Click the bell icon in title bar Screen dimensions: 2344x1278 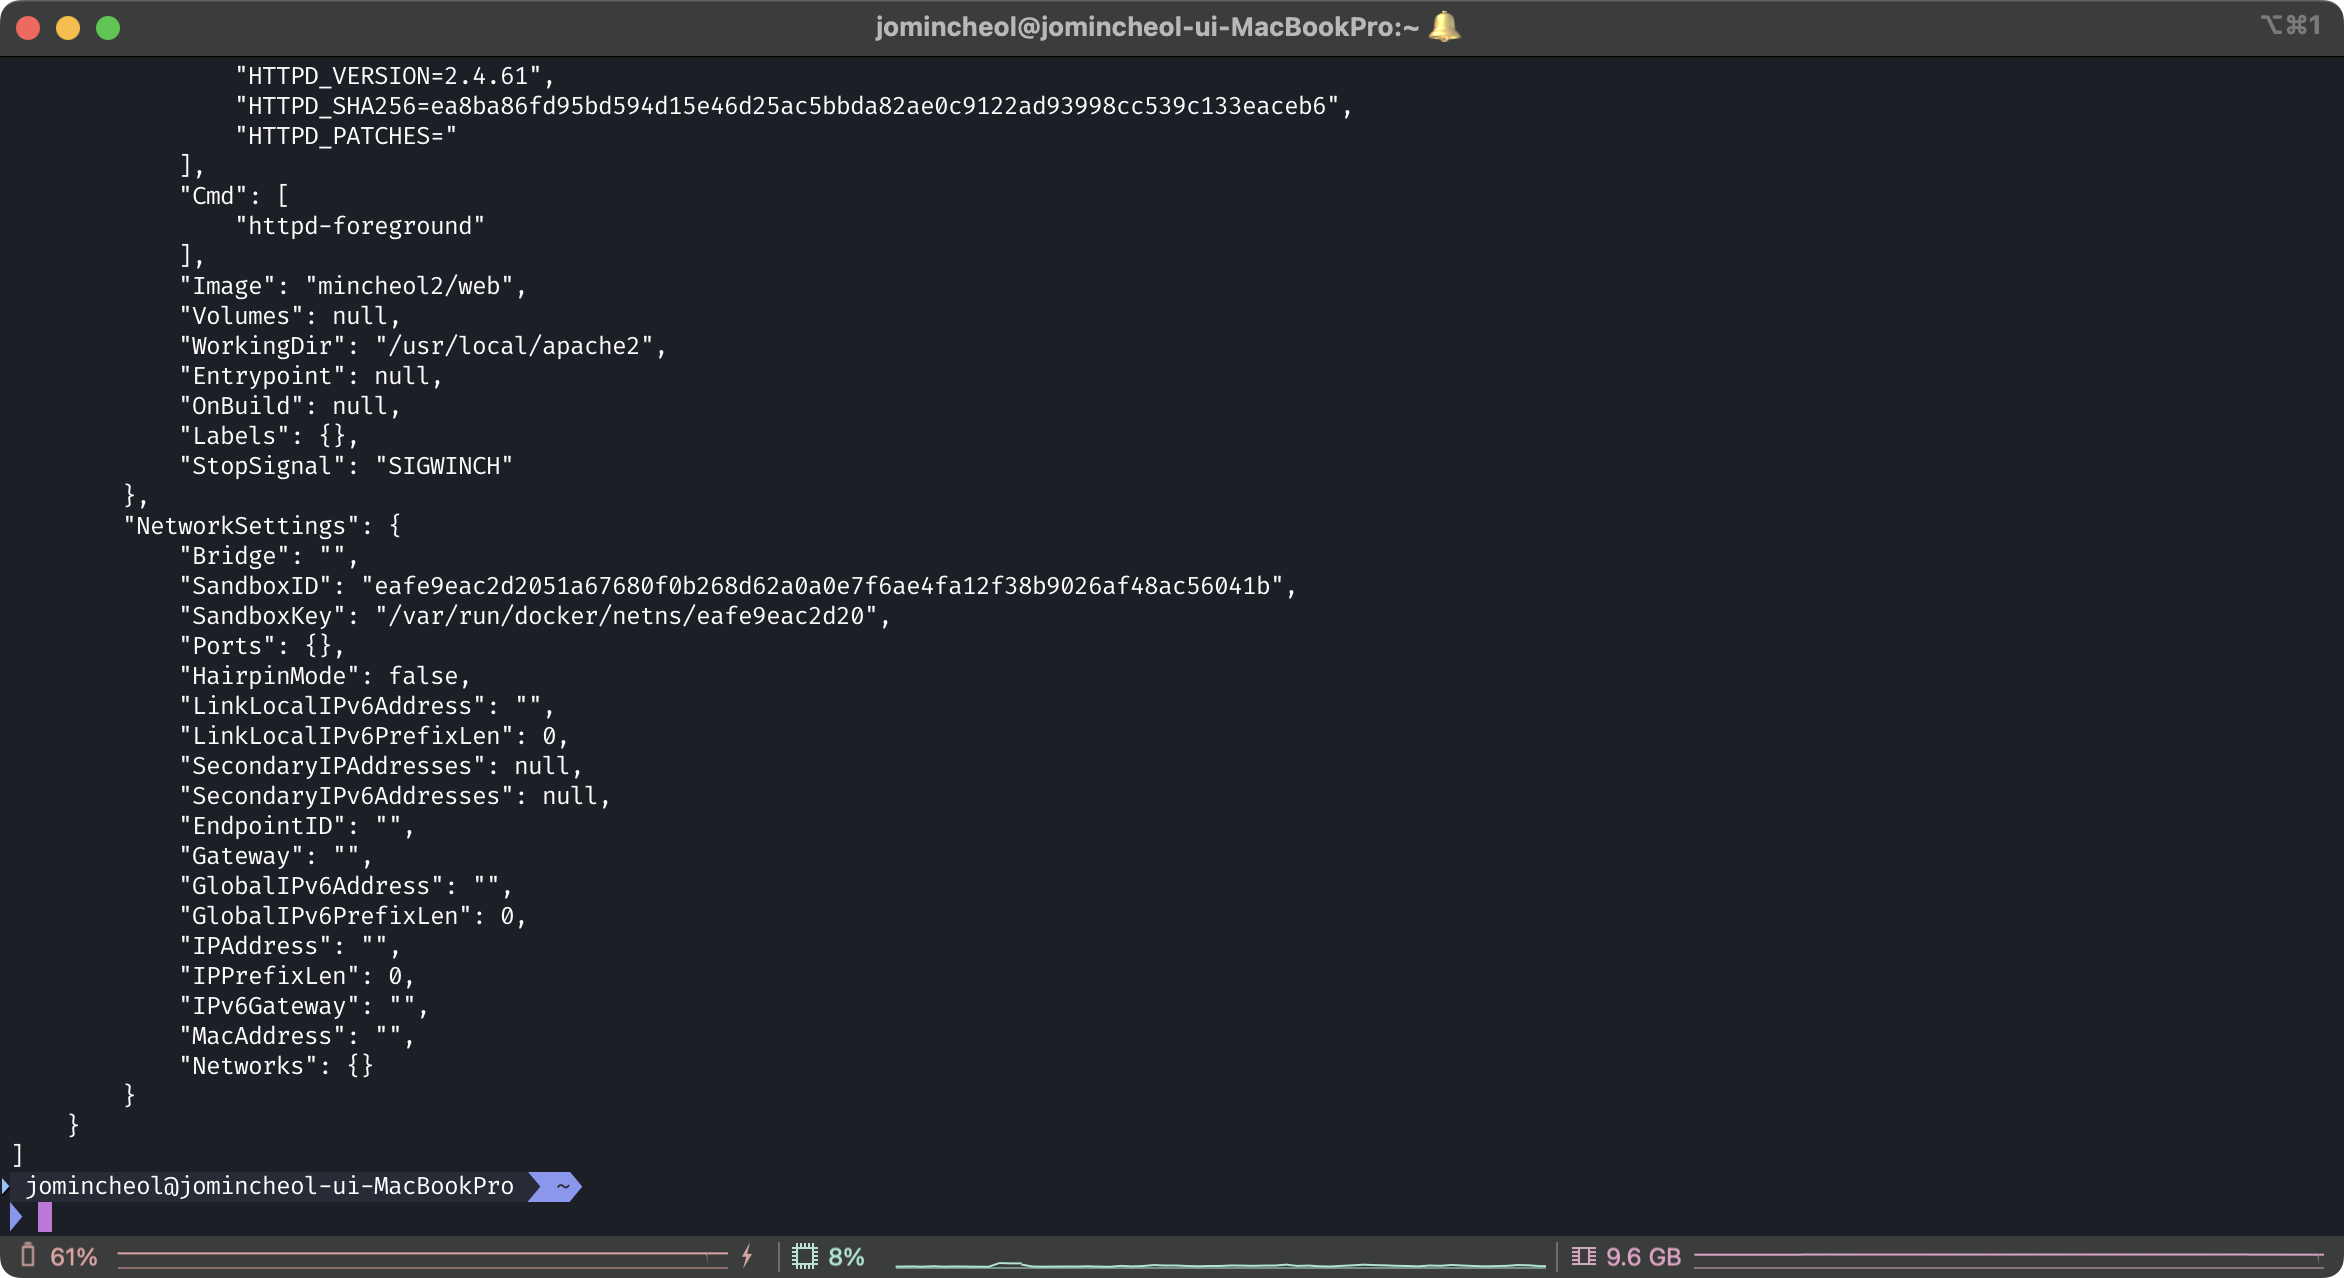point(1444,27)
